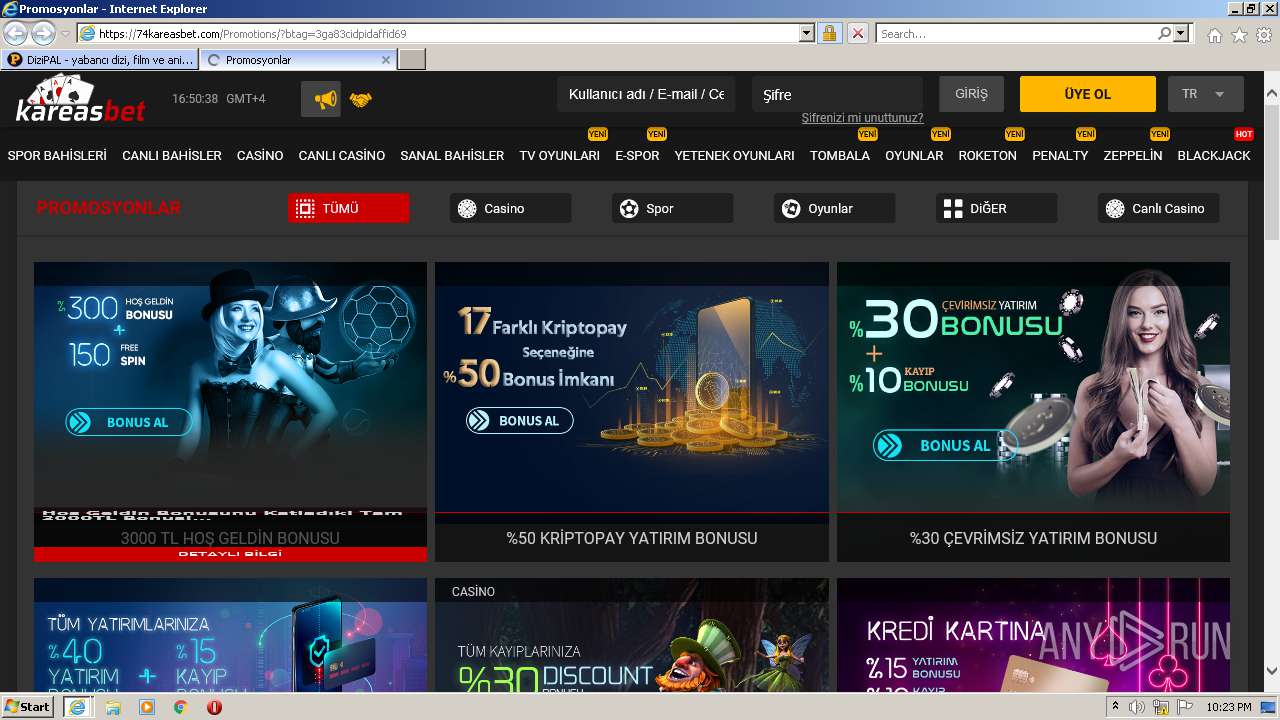Click the volume speaker tray icon
The height and width of the screenshot is (720, 1280).
(1137, 707)
